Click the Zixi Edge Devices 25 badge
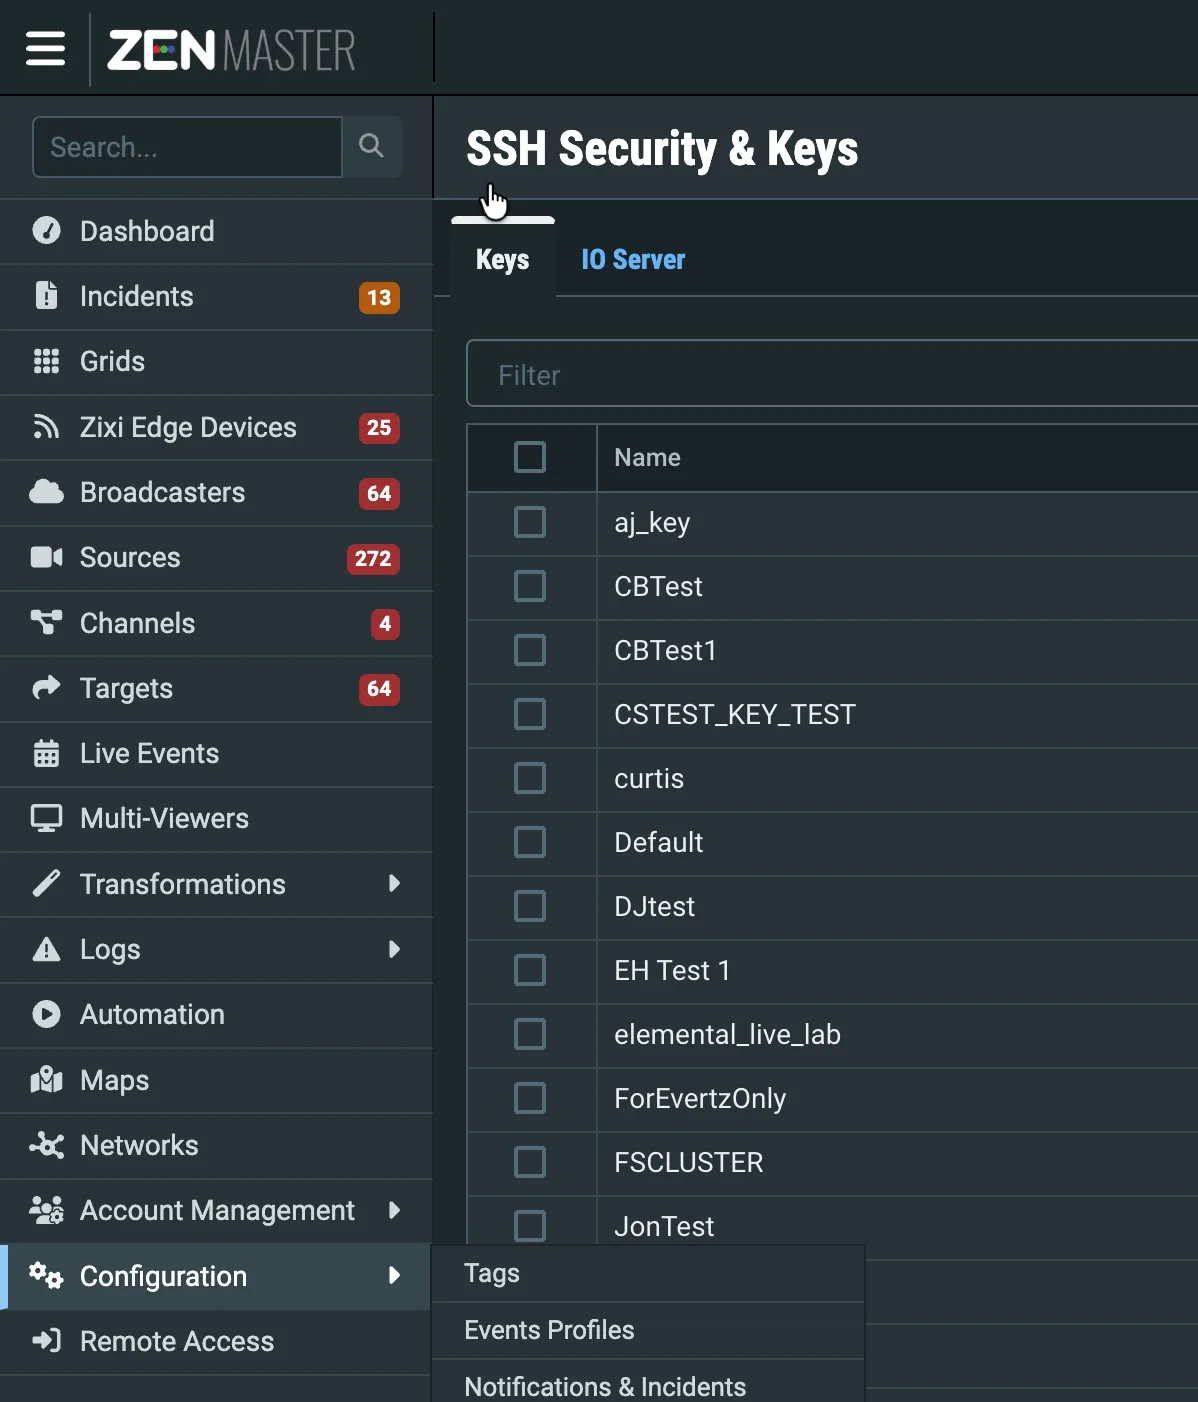Screen dimensions: 1198x1402 379,428
